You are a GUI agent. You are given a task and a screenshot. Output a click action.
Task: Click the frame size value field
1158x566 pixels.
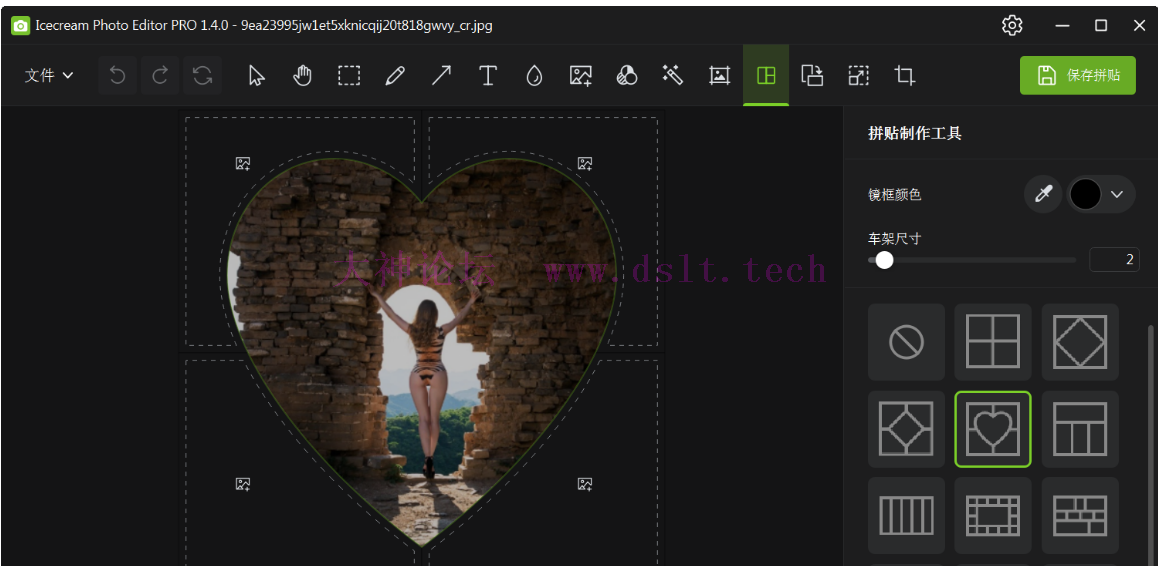[x=1114, y=260]
